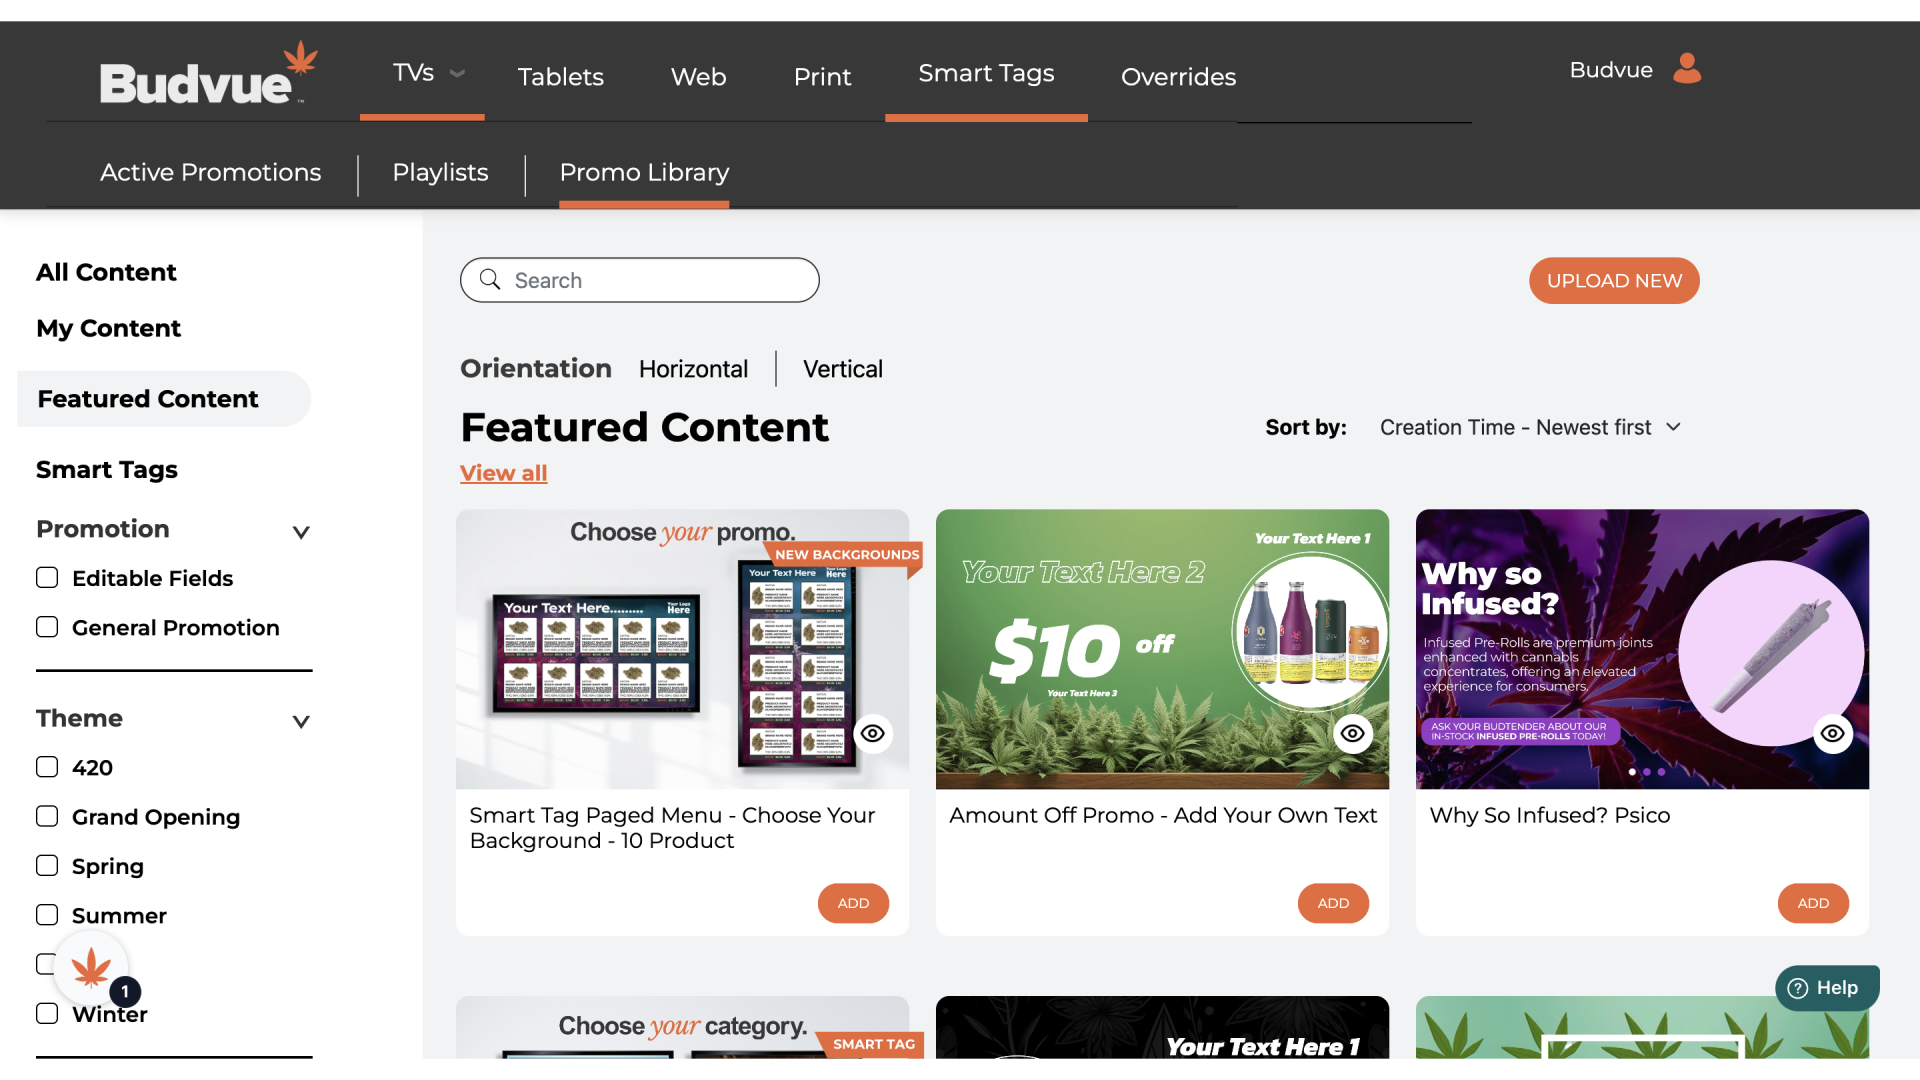Screen dimensions: 1920x1080
Task: Click the UPLOAD NEW button
Action: [1614, 281]
